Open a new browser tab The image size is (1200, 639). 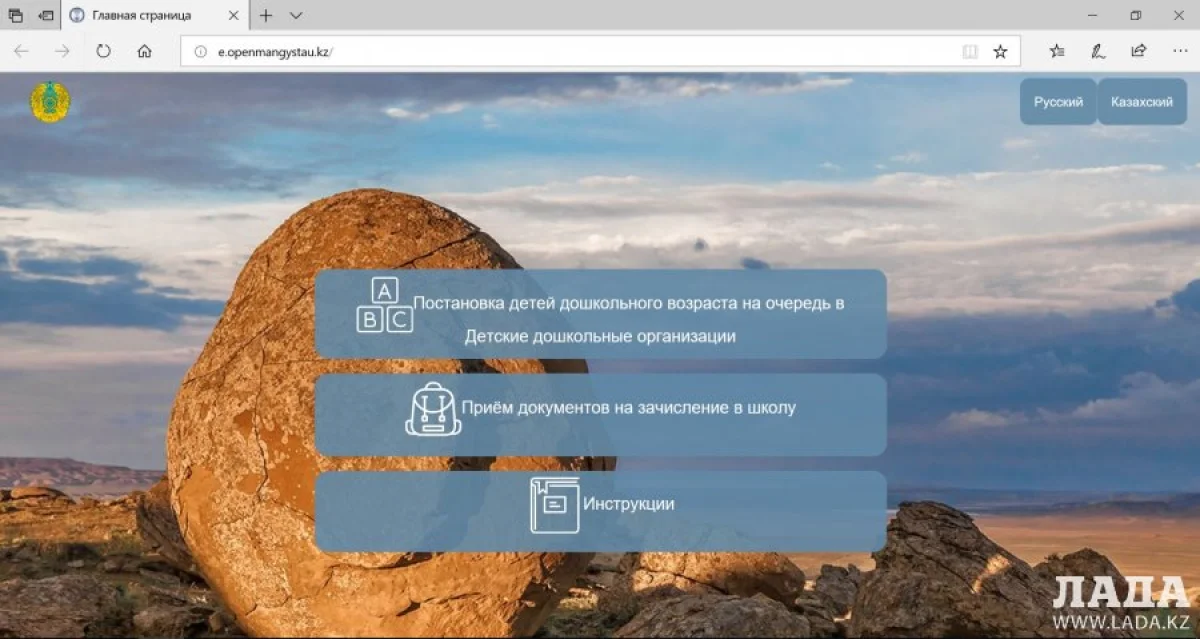[264, 16]
